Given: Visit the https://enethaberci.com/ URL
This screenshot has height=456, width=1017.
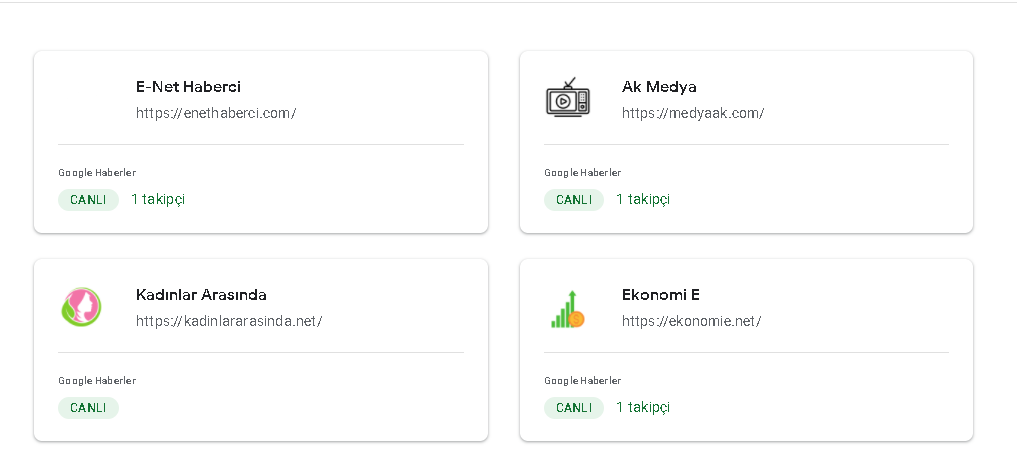Looking at the screenshot, I should pyautogui.click(x=216, y=113).
